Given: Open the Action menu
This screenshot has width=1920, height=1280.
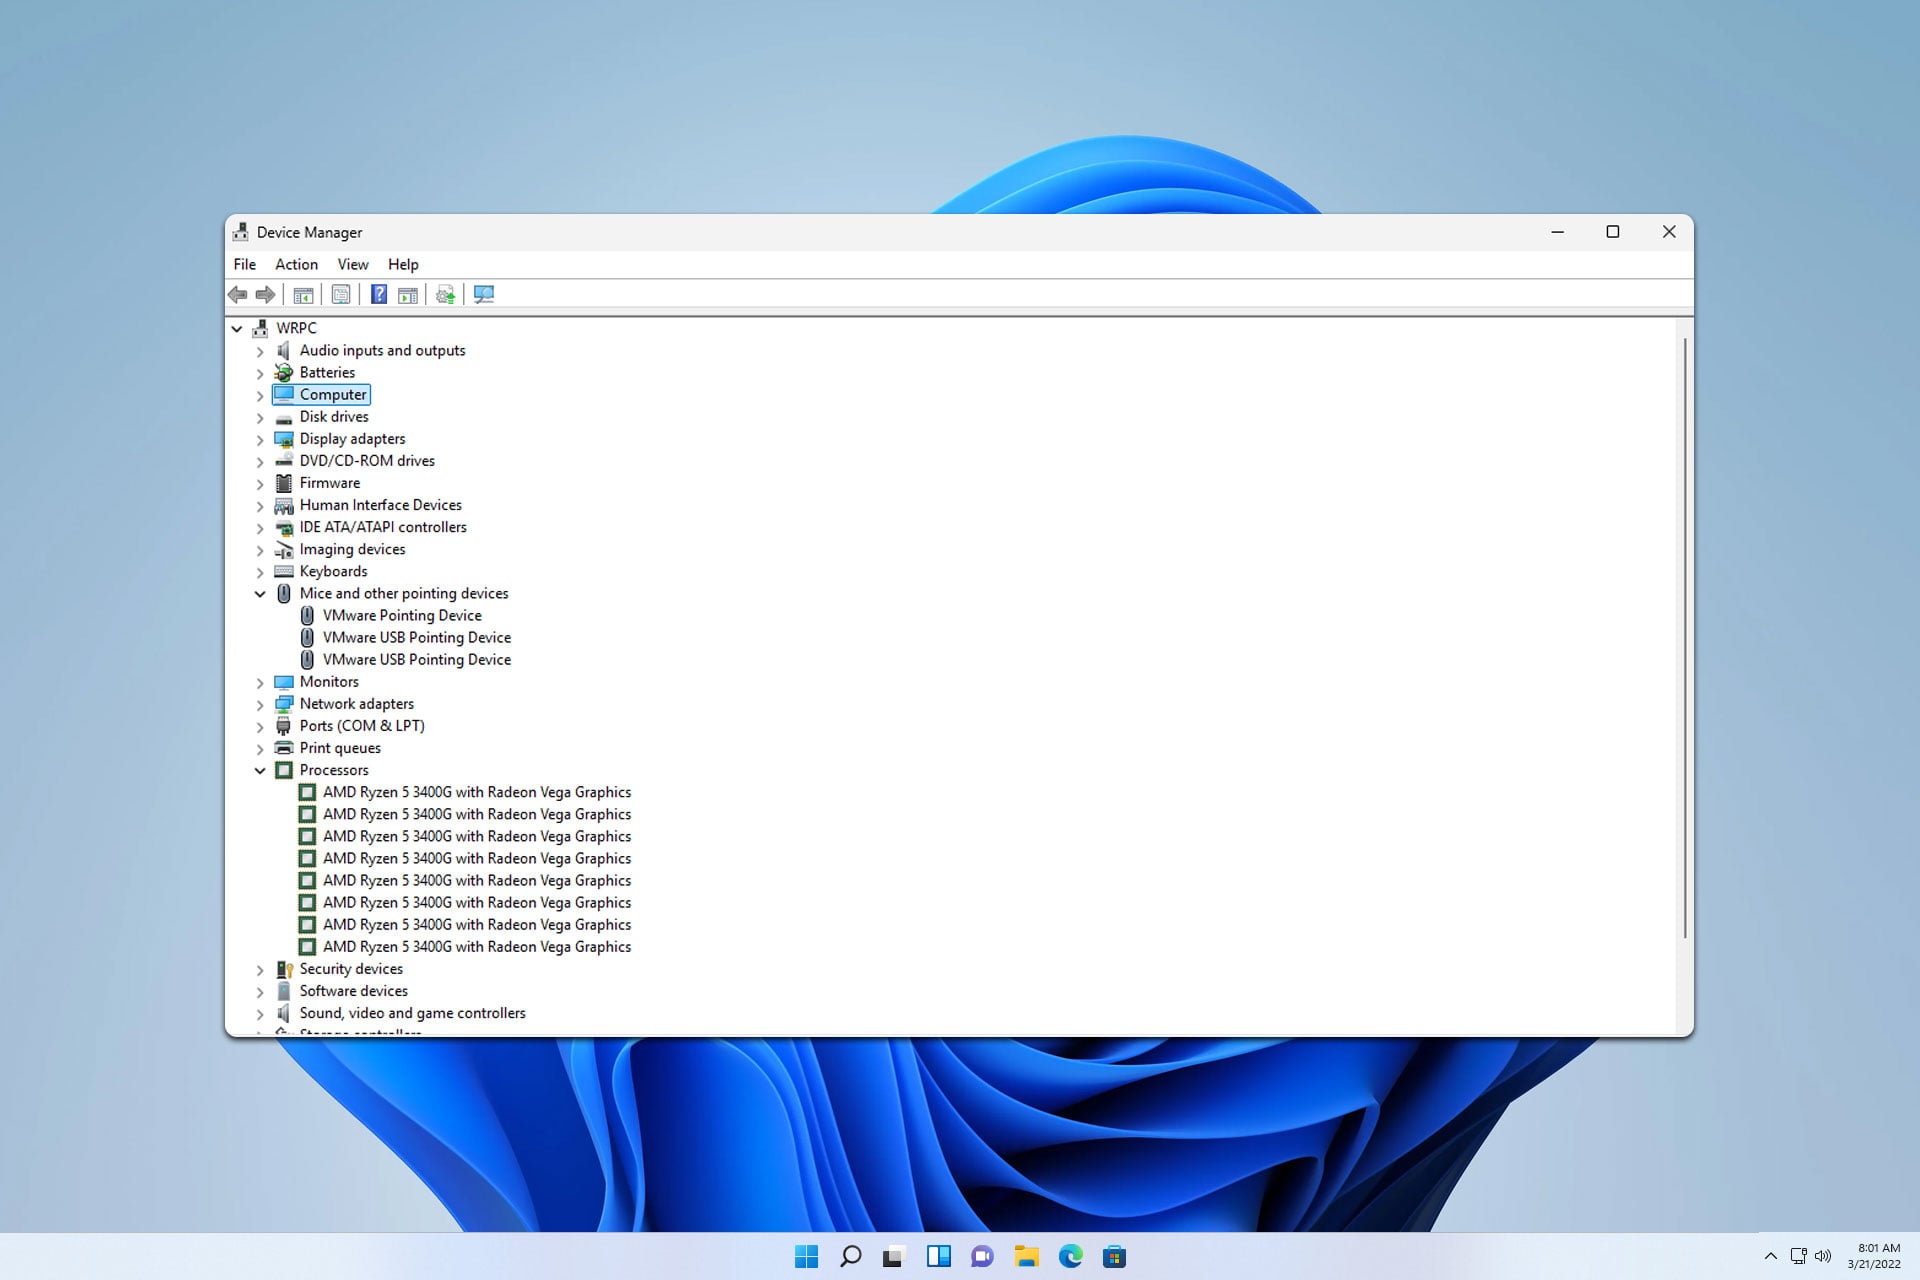Looking at the screenshot, I should pyautogui.click(x=296, y=264).
